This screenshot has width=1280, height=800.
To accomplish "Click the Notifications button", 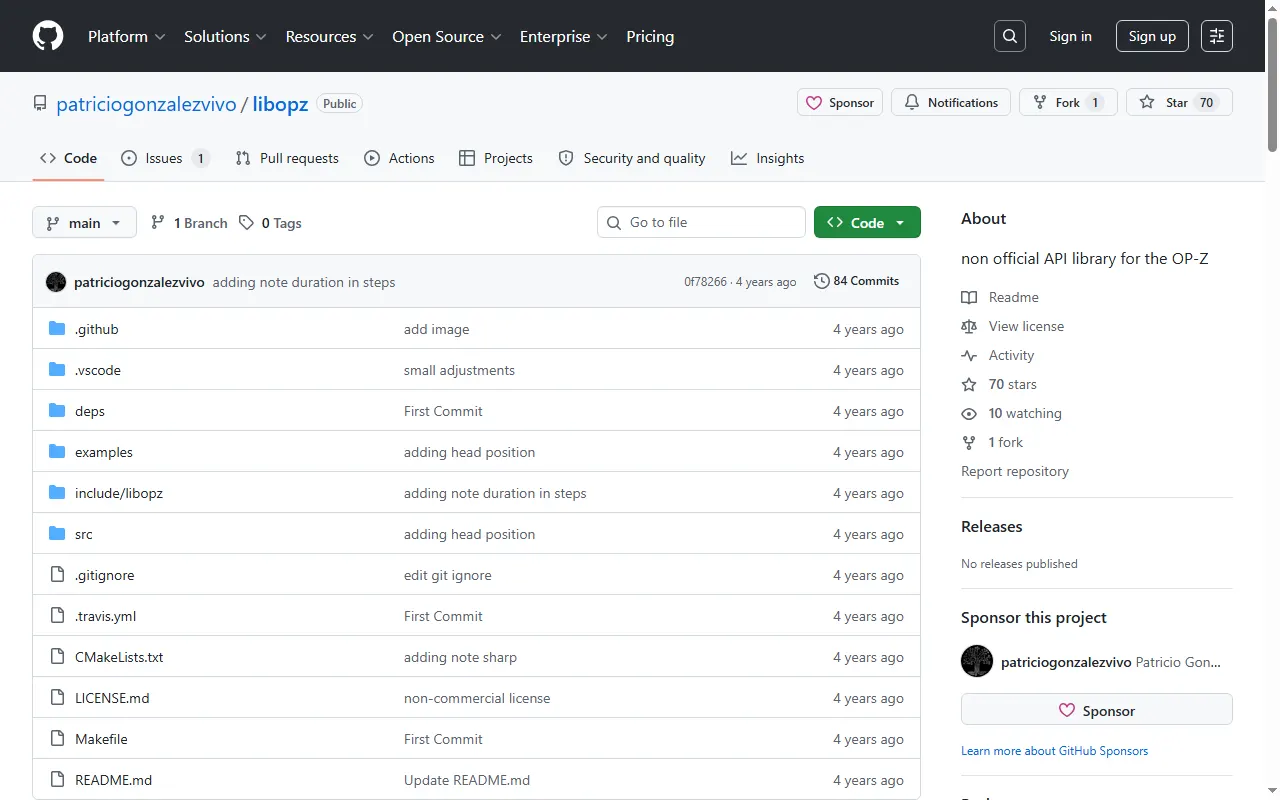I will [951, 102].
